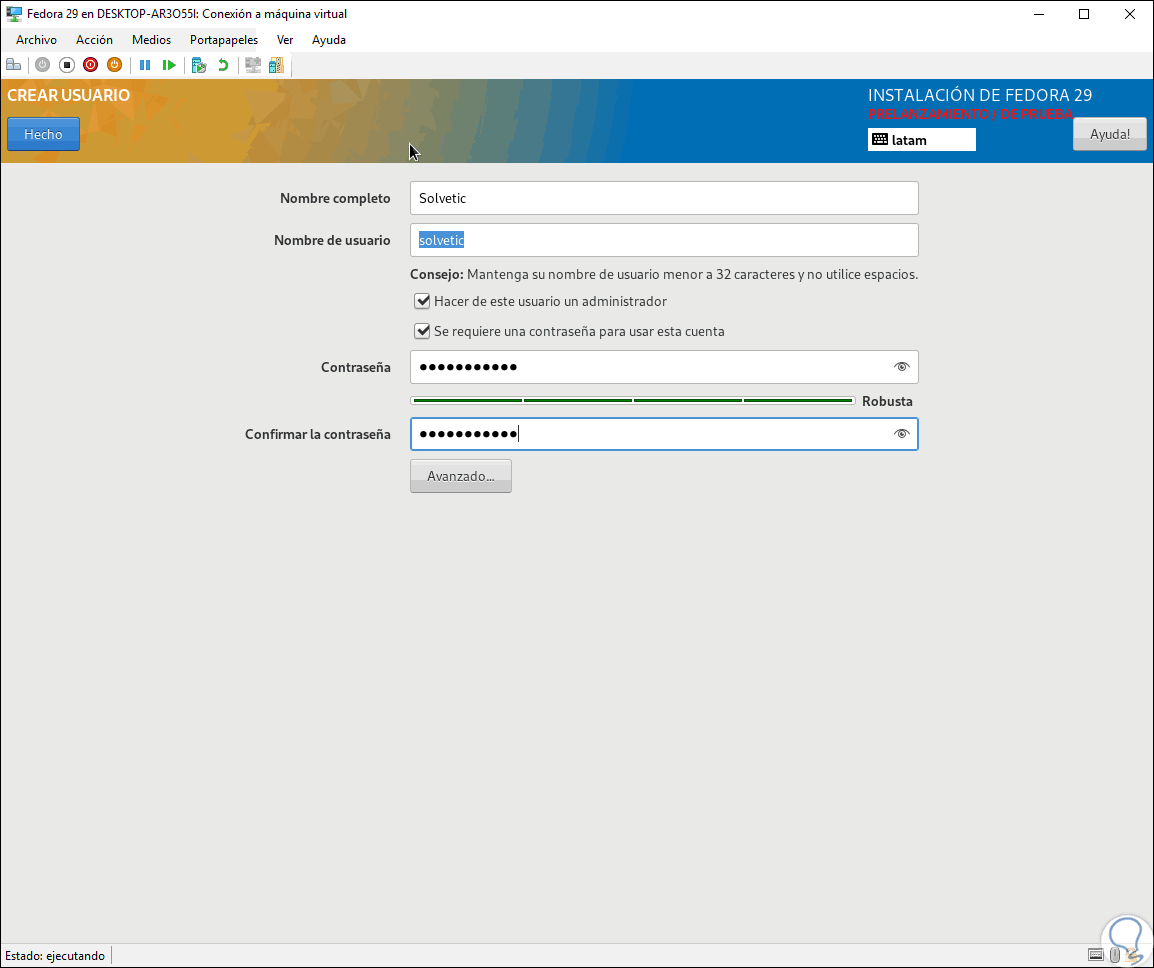Click the 'Consejo:' hint text
Image resolution: width=1154 pixels, height=968 pixels.
pos(436,275)
